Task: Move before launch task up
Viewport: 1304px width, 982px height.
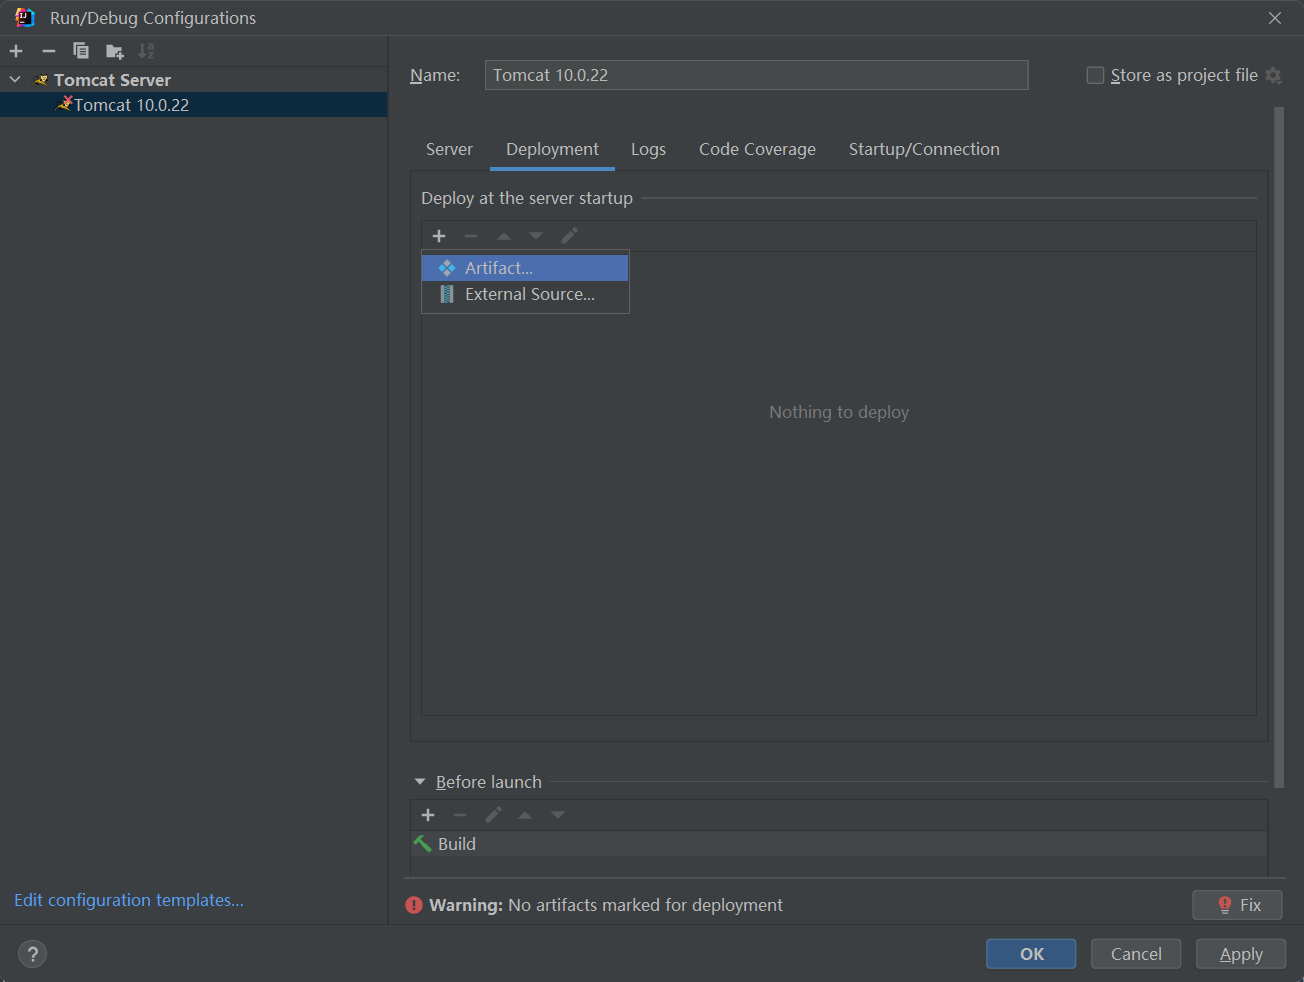Action: (x=525, y=815)
